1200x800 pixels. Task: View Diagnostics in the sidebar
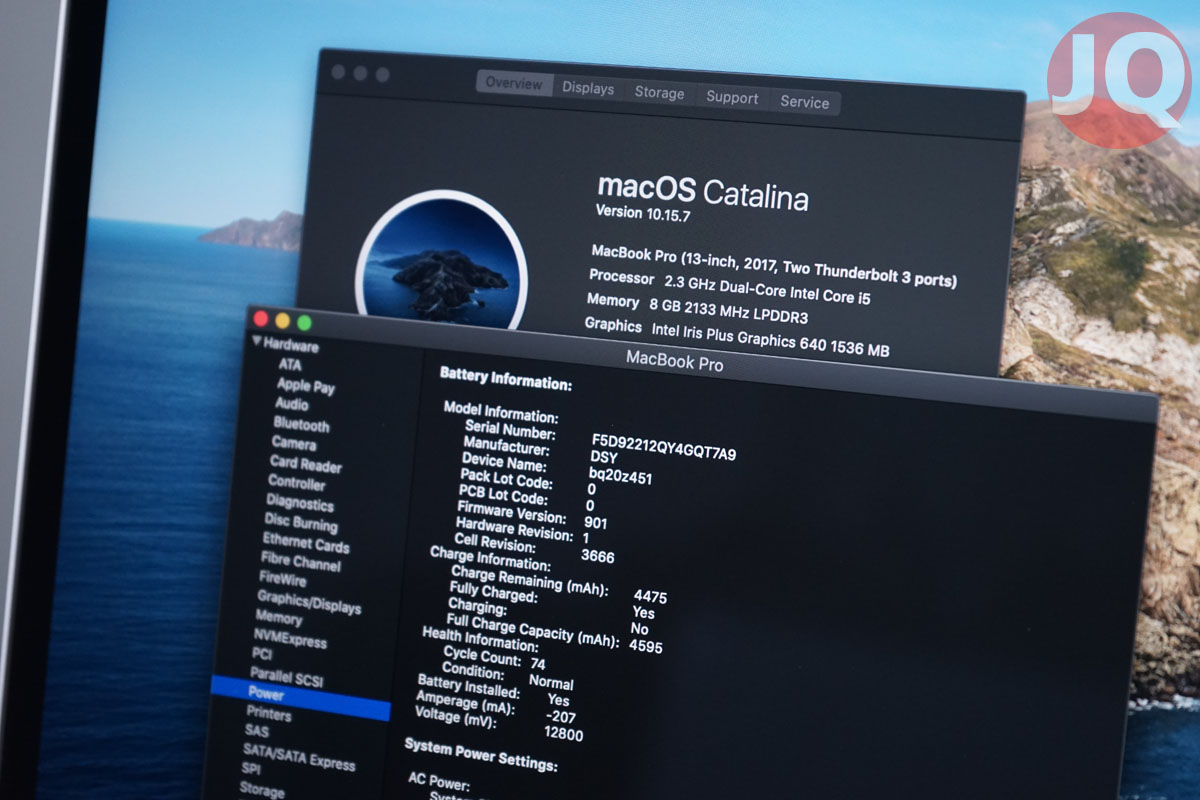tap(300, 503)
